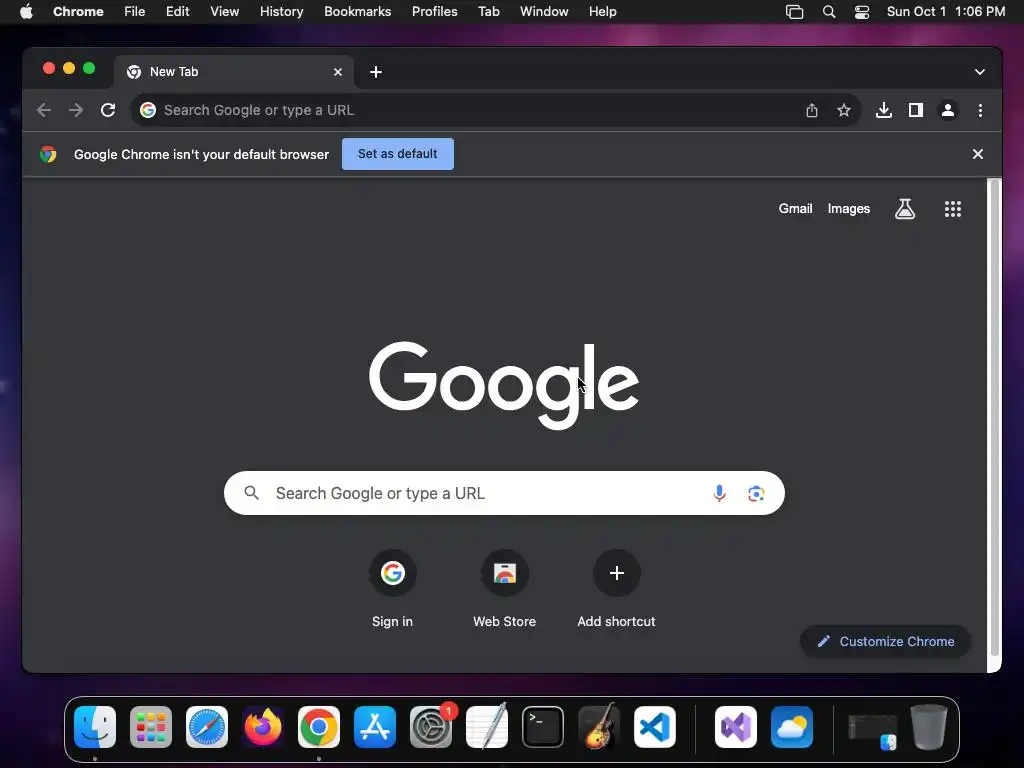
Task: Click the Google logo doodle
Action: [504, 384]
